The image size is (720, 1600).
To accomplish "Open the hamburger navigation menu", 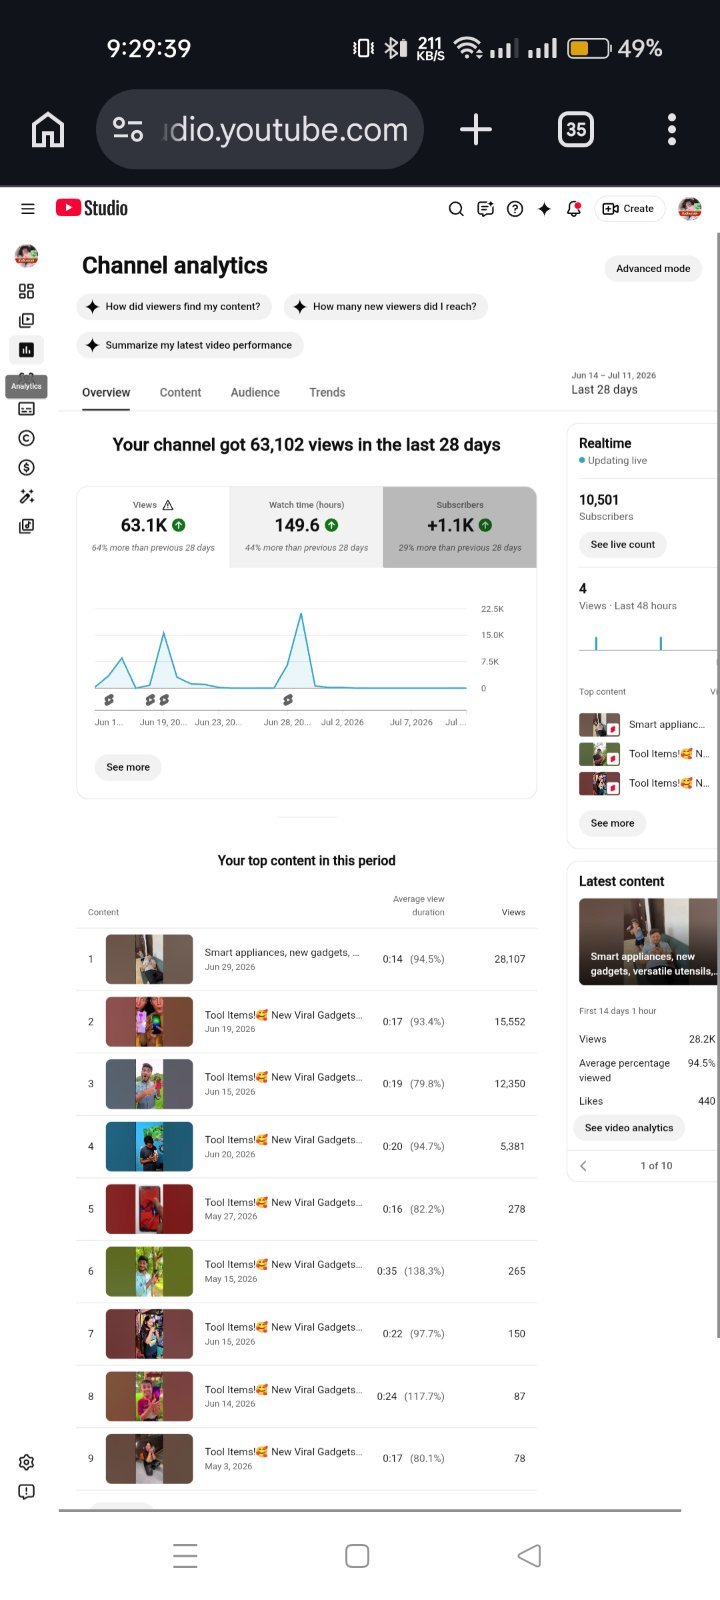I will pos(28,209).
